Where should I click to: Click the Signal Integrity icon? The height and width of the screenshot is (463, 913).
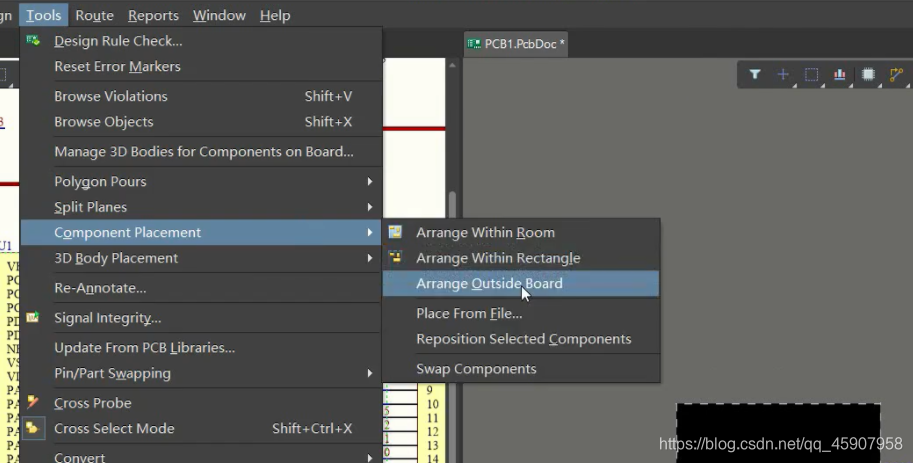coord(33,317)
